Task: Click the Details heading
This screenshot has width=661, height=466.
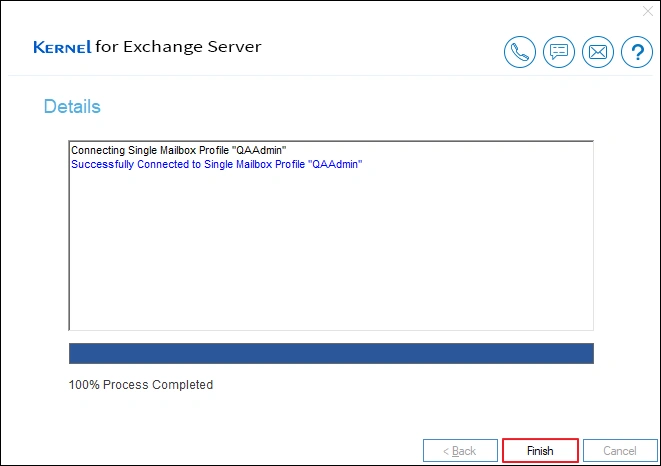Action: tap(72, 106)
